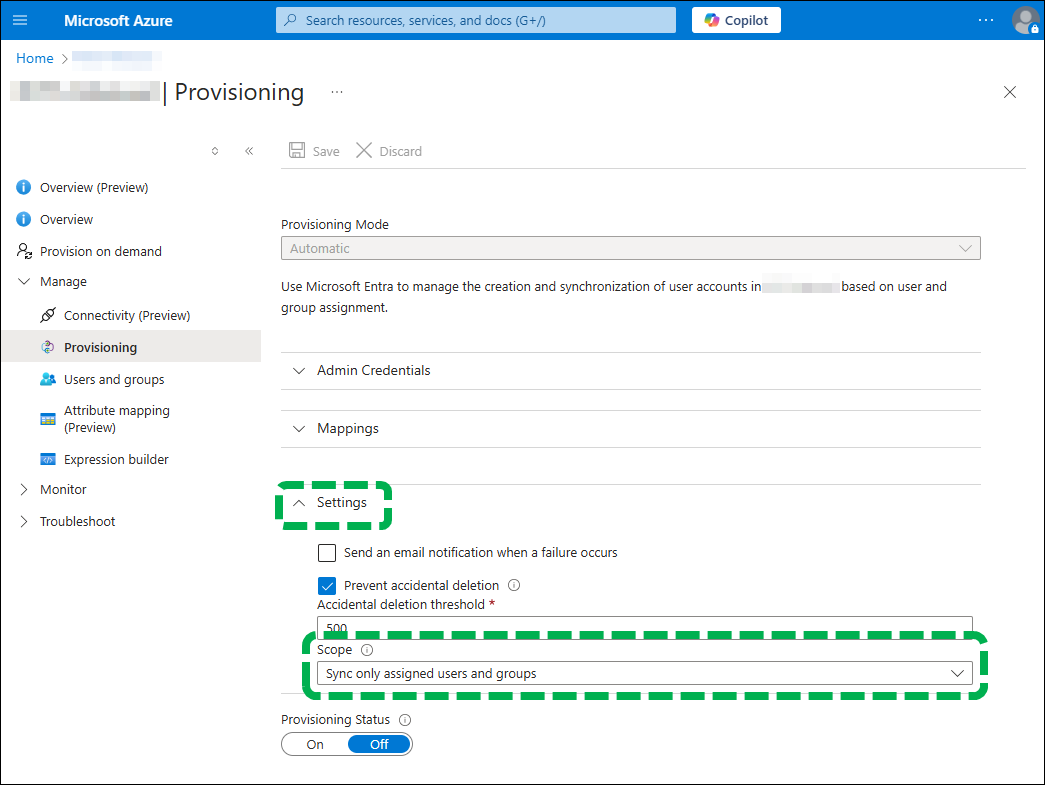Navigate Home via the breadcrumb
Image resolution: width=1045 pixels, height=786 pixels.
34,58
